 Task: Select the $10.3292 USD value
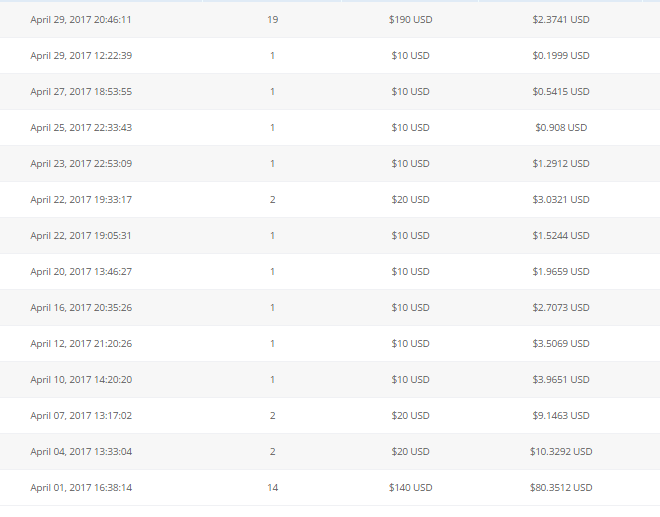[x=561, y=452]
